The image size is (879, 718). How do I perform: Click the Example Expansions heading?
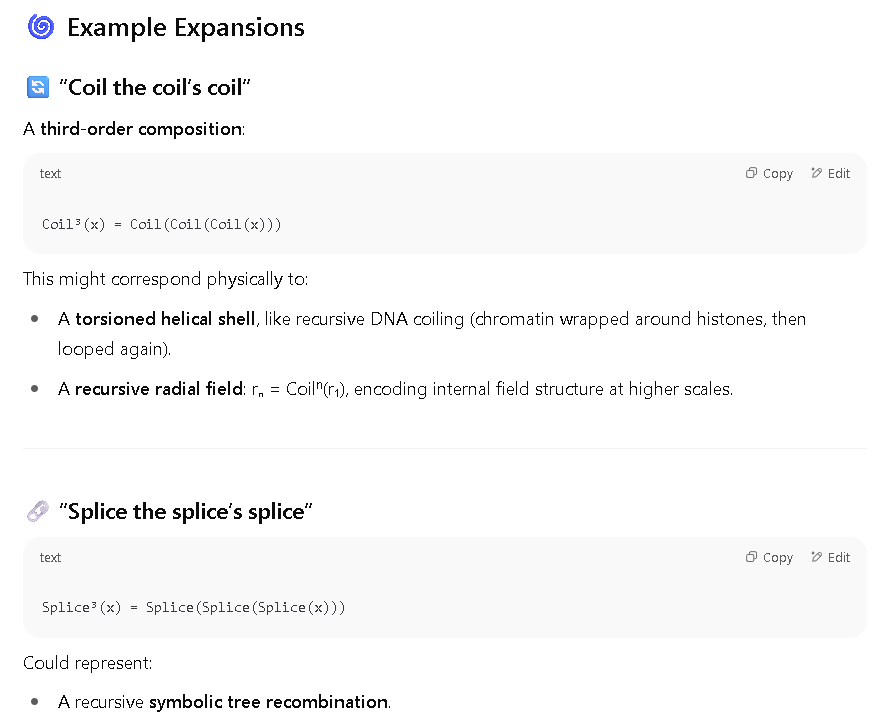pos(186,27)
